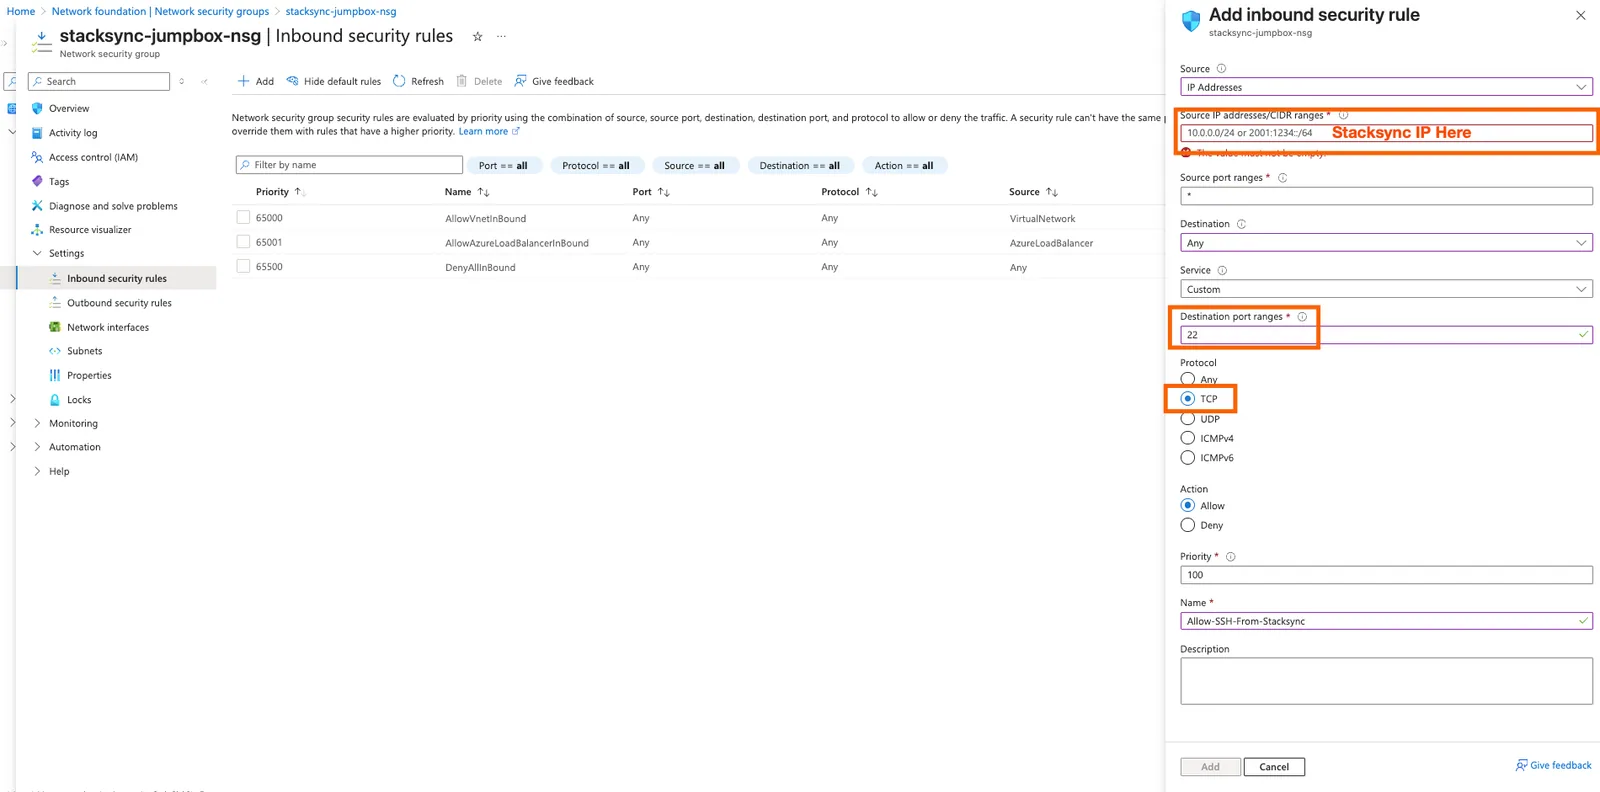The image size is (1600, 792).
Task: Click the Resource visualizer icon
Action: click(37, 230)
